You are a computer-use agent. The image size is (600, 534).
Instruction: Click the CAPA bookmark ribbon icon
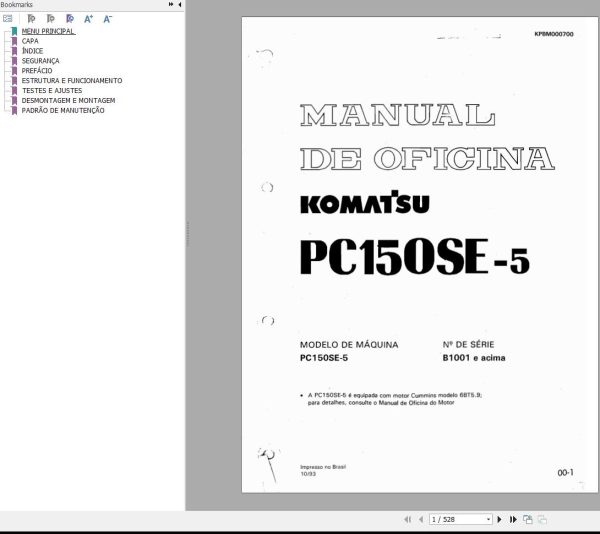point(14,41)
